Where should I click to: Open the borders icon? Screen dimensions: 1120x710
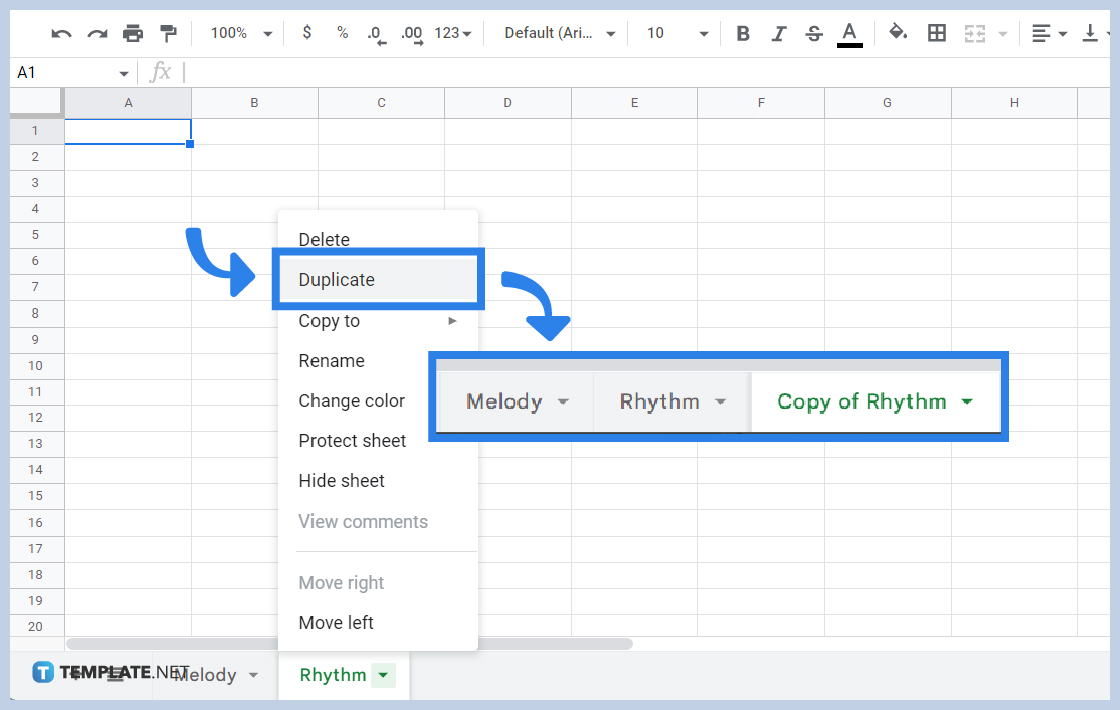tap(937, 32)
